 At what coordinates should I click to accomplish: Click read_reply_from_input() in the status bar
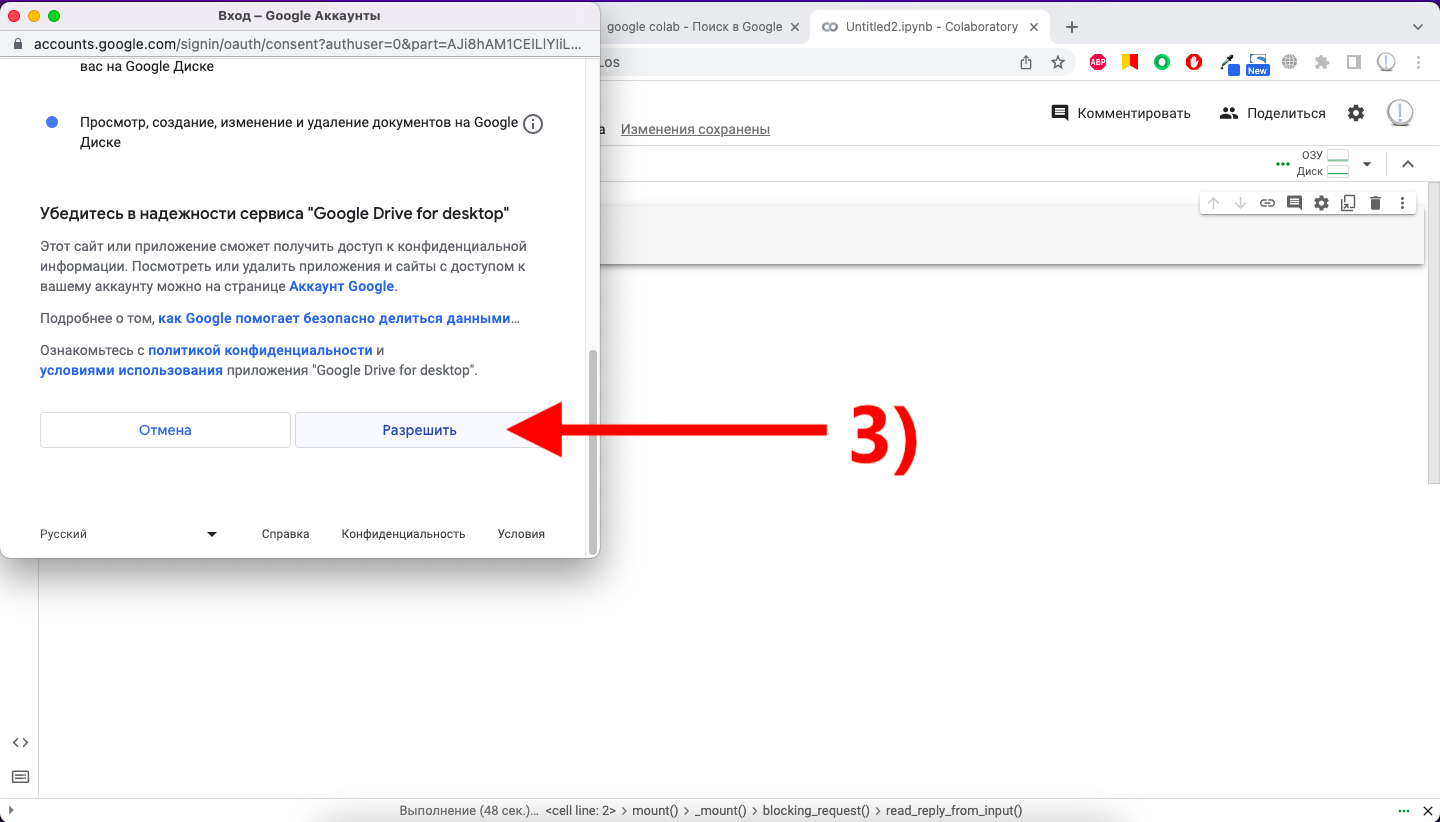click(x=954, y=811)
